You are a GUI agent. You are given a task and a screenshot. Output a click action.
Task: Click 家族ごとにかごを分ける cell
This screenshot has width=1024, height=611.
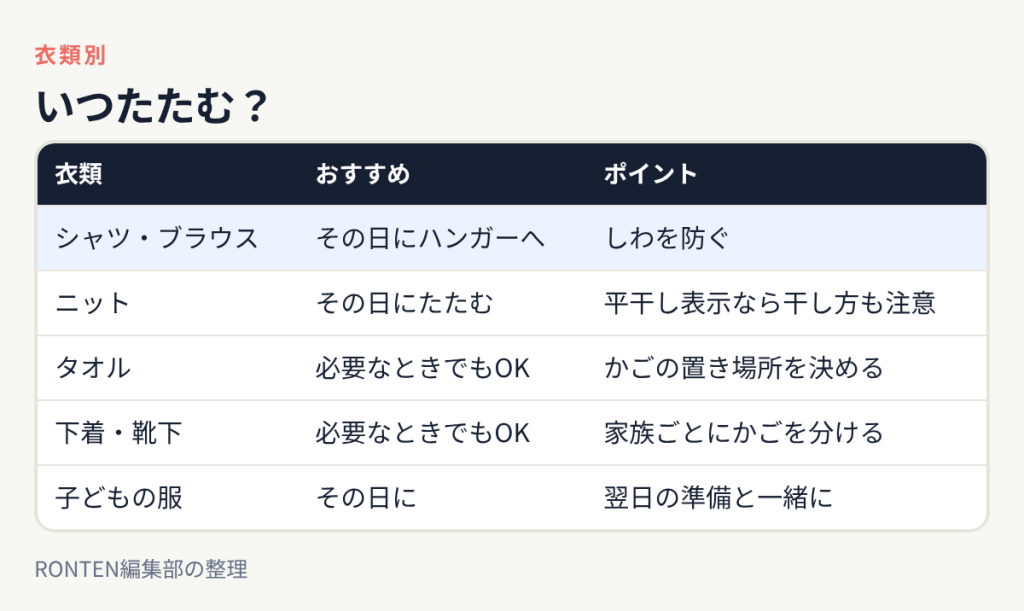click(x=744, y=433)
